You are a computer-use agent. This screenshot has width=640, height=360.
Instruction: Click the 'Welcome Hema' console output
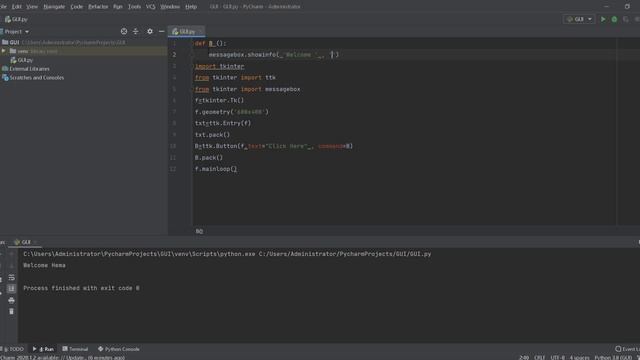tap(44, 265)
